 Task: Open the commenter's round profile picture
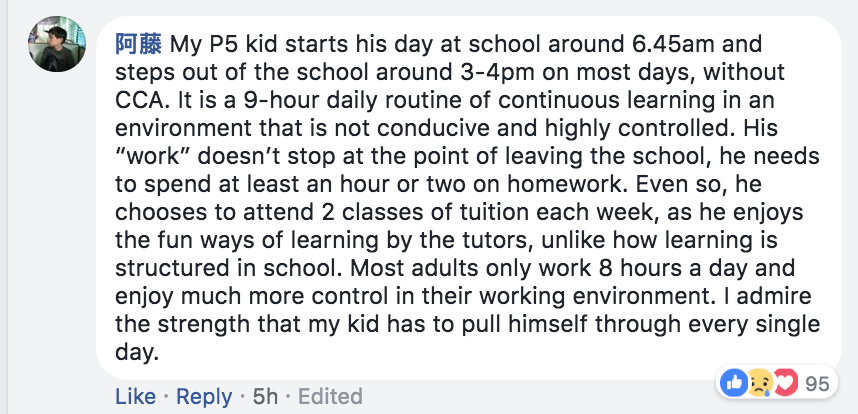coord(57,44)
